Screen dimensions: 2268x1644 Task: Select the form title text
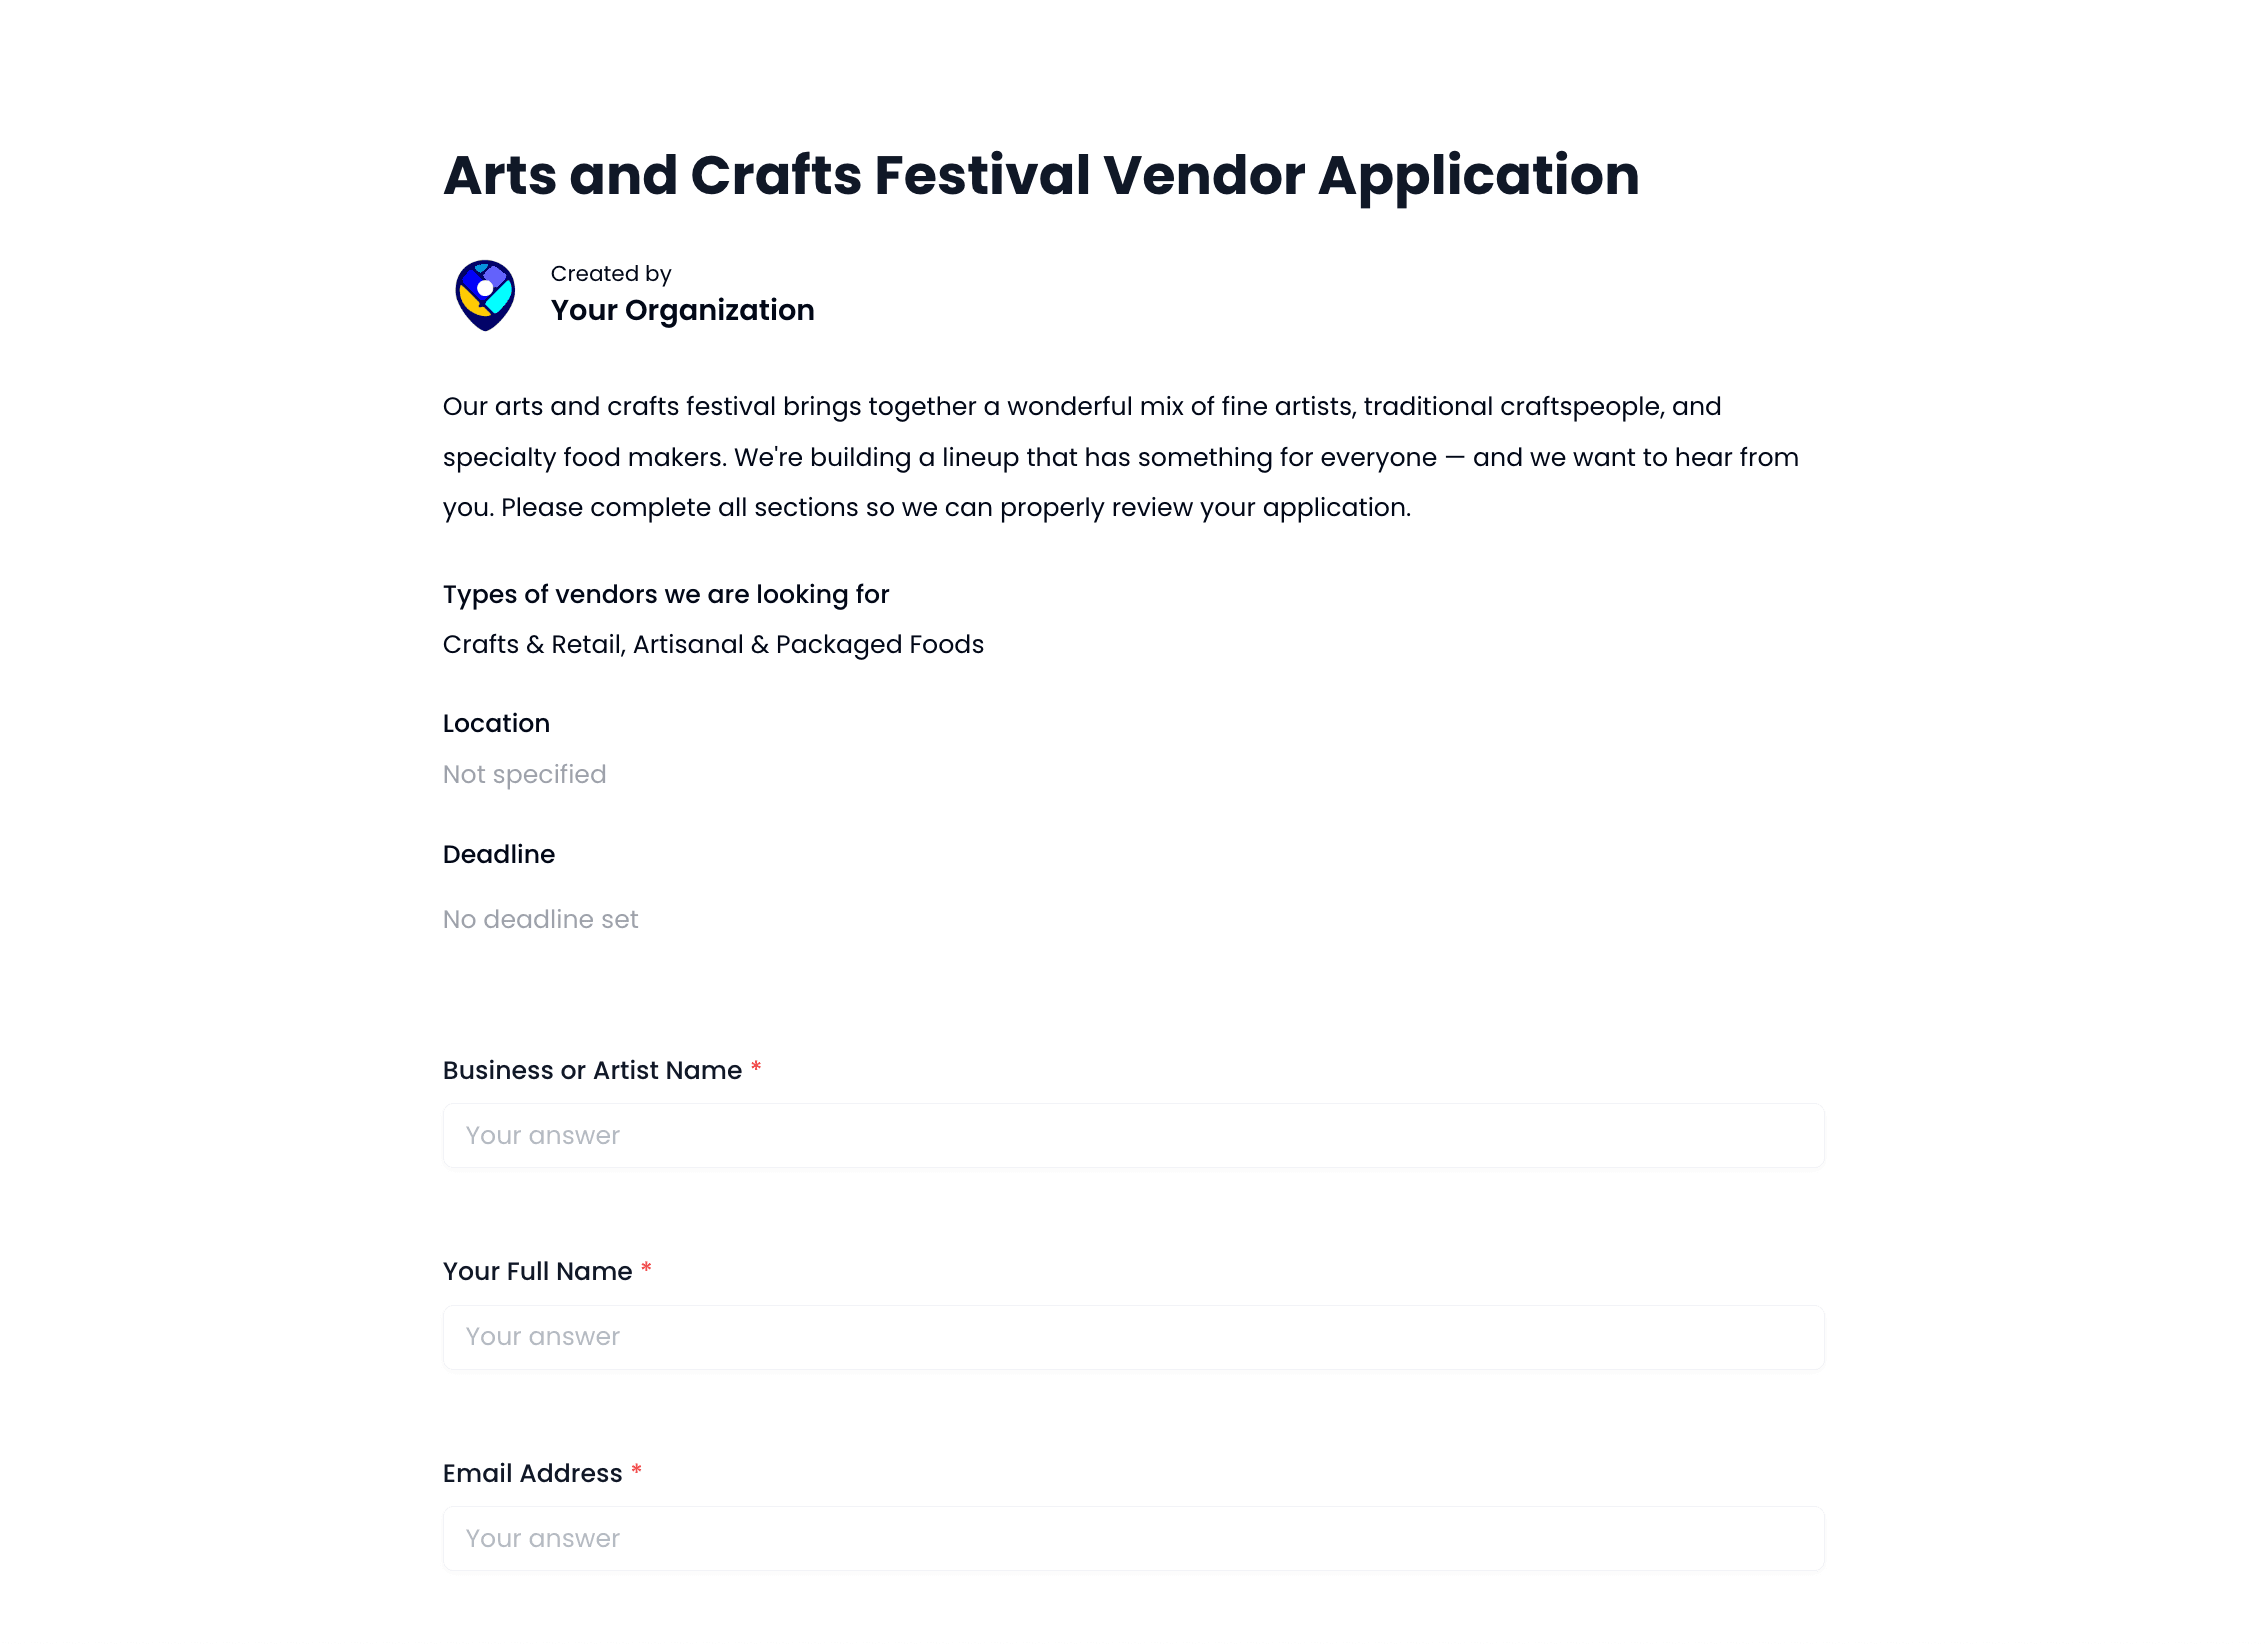(1040, 175)
